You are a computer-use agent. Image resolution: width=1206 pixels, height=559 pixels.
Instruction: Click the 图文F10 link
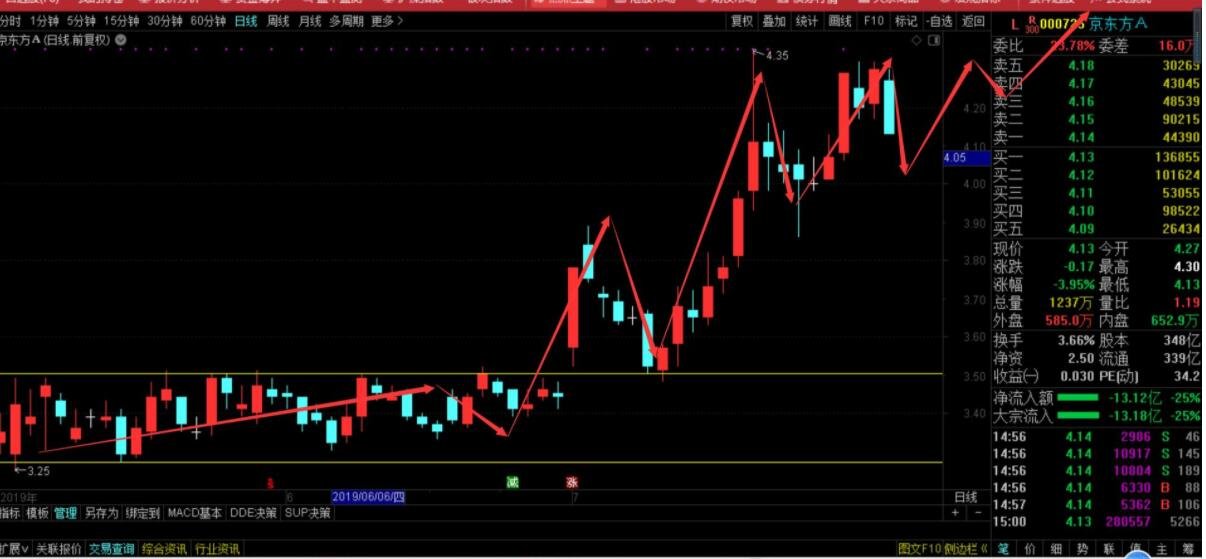tap(920, 548)
